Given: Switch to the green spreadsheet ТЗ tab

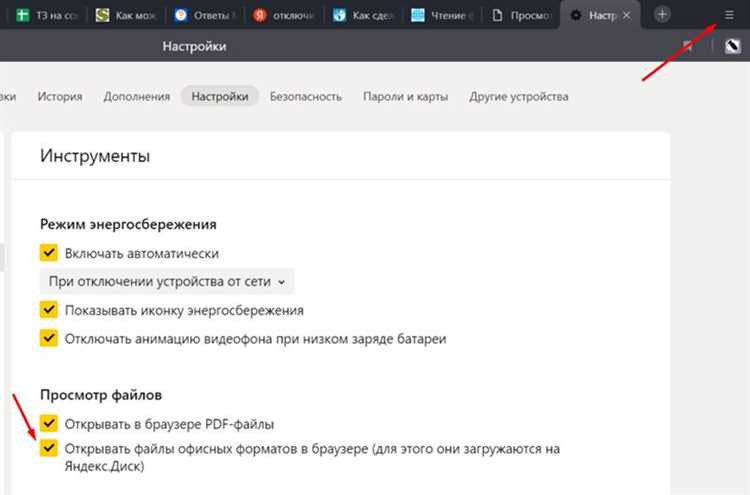Looking at the screenshot, I should [x=42, y=16].
